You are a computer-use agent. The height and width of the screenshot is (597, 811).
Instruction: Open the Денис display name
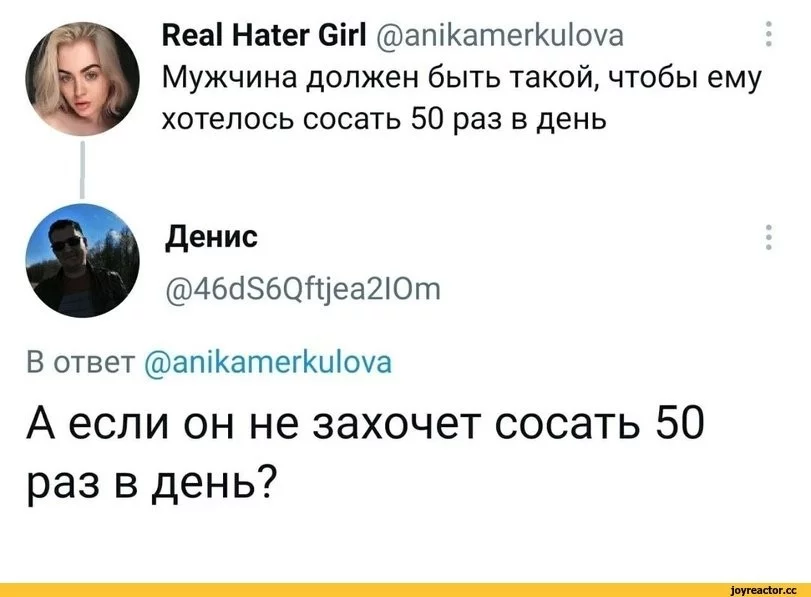pos(210,239)
